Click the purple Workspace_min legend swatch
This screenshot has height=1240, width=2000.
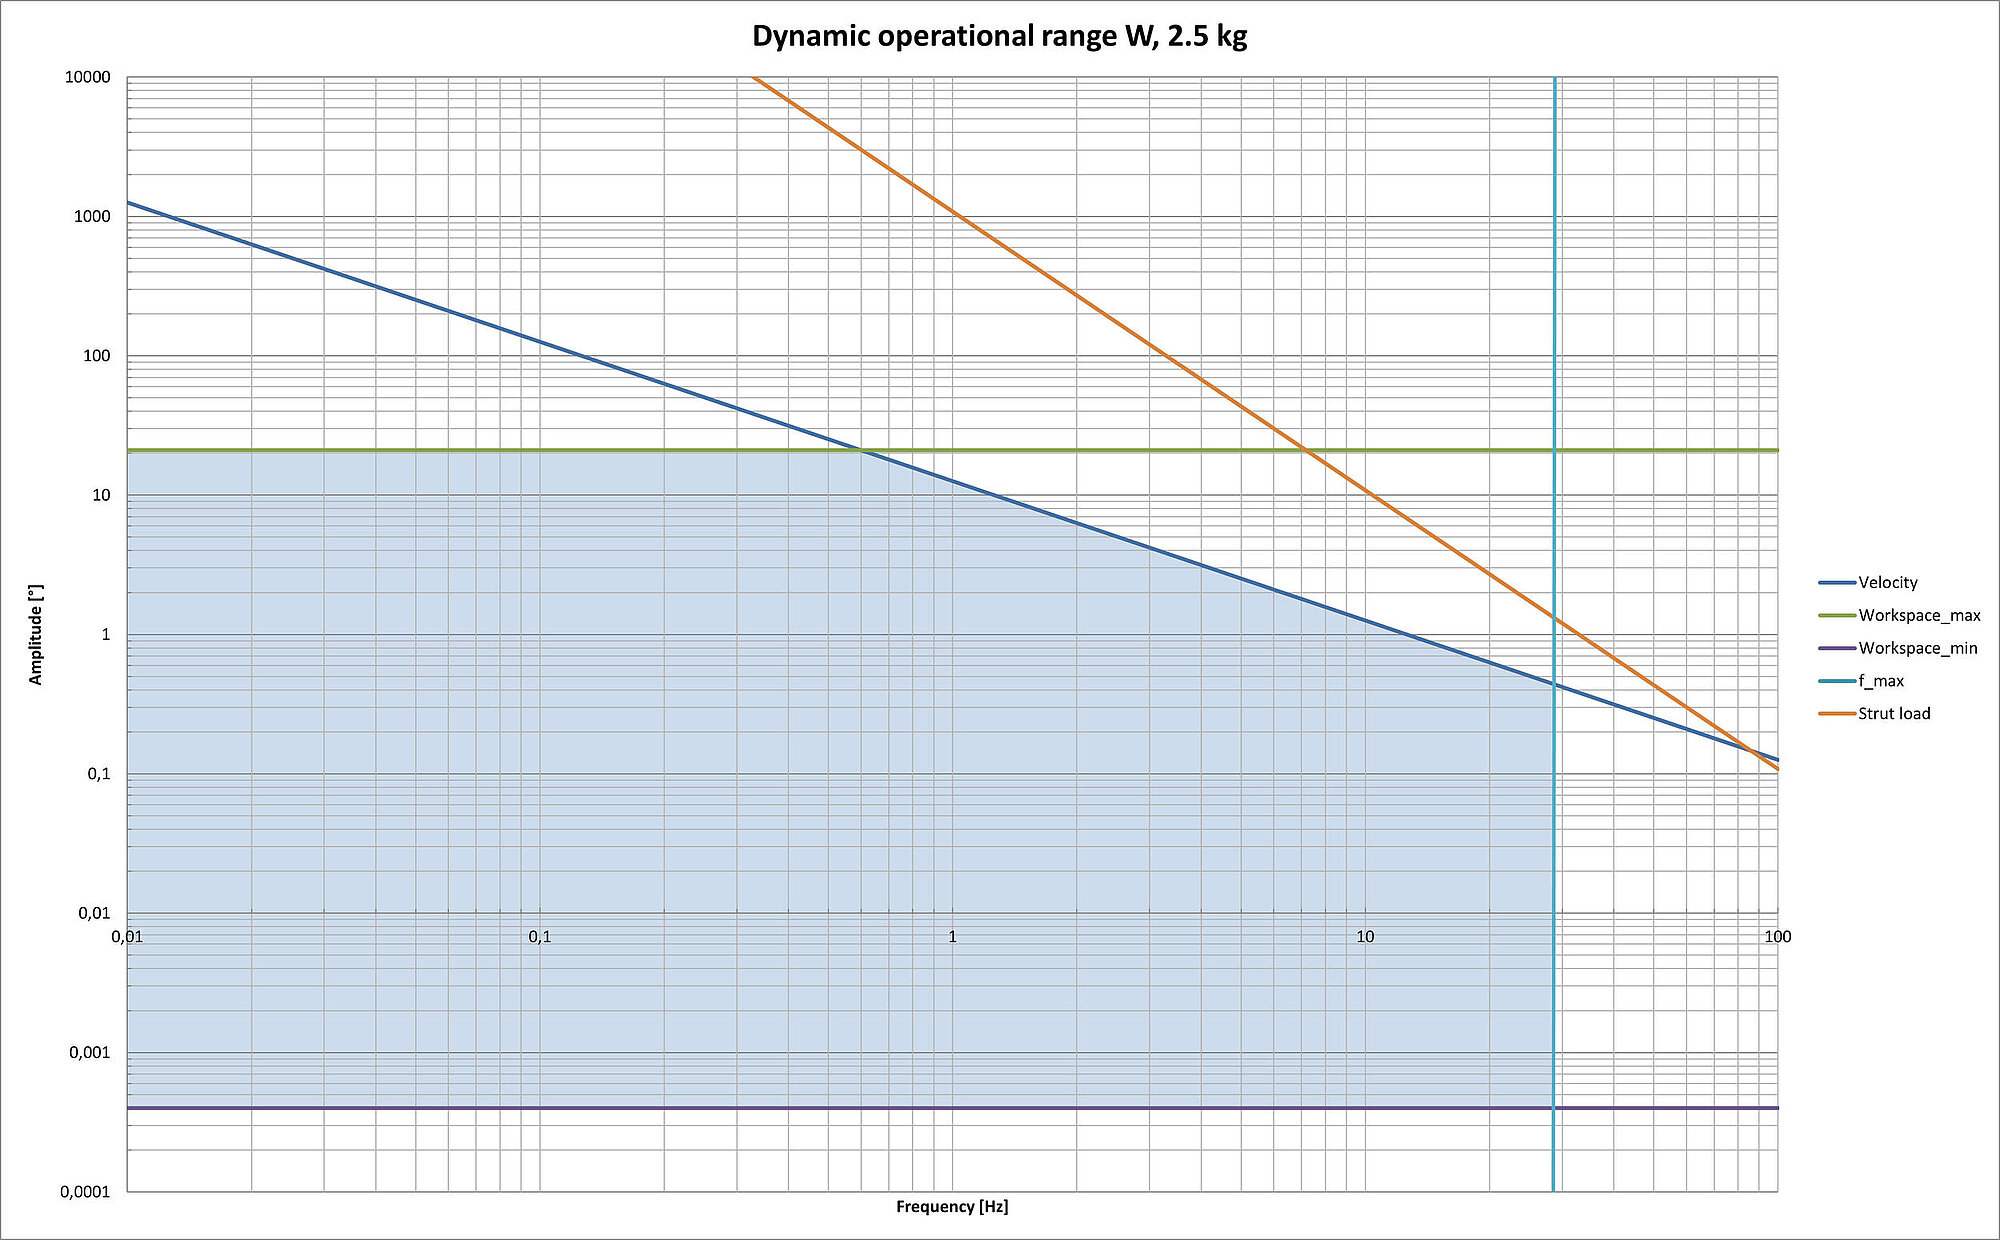1837,649
